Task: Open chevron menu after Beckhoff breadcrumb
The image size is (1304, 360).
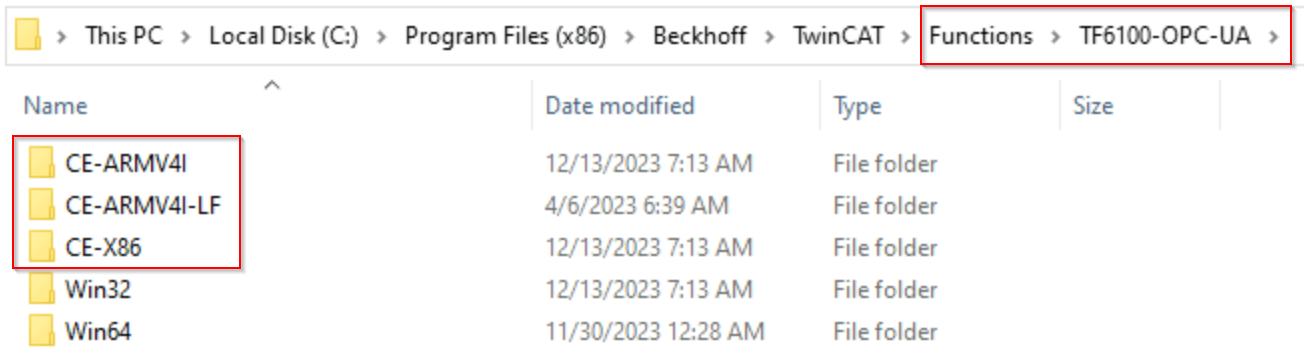Action: coord(768,37)
